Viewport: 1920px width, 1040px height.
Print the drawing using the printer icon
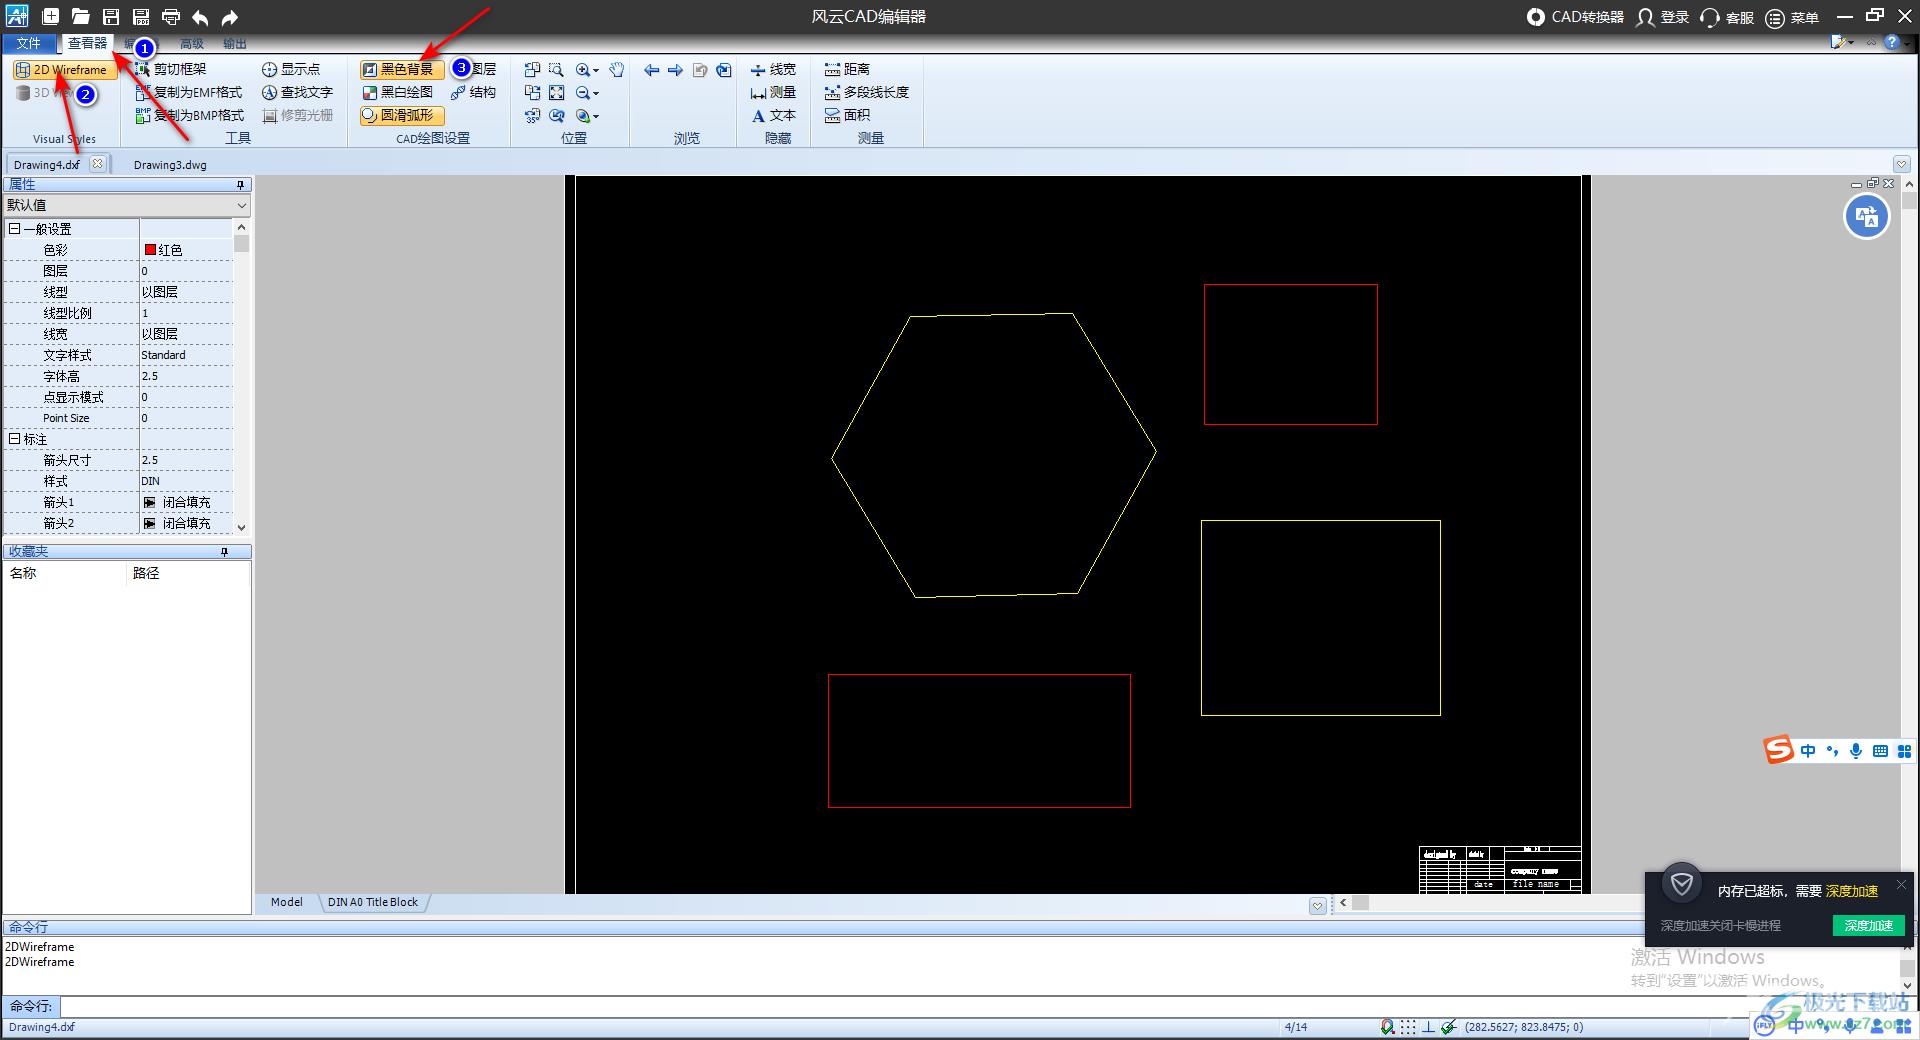[171, 16]
